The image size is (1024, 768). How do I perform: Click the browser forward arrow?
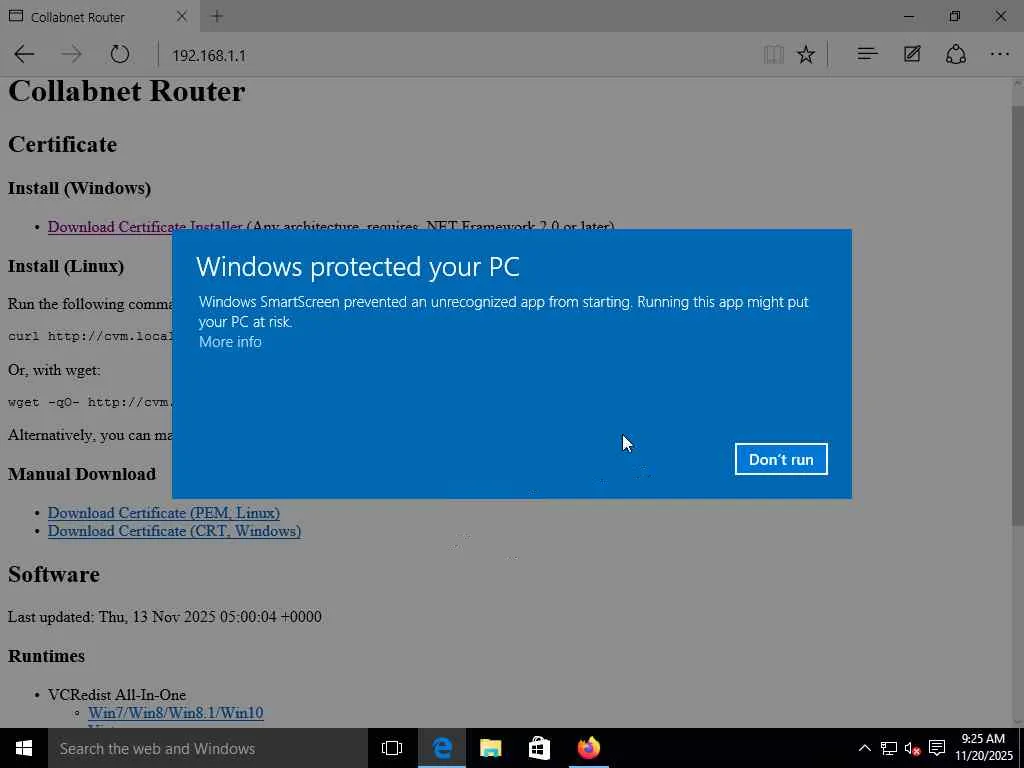coord(71,54)
